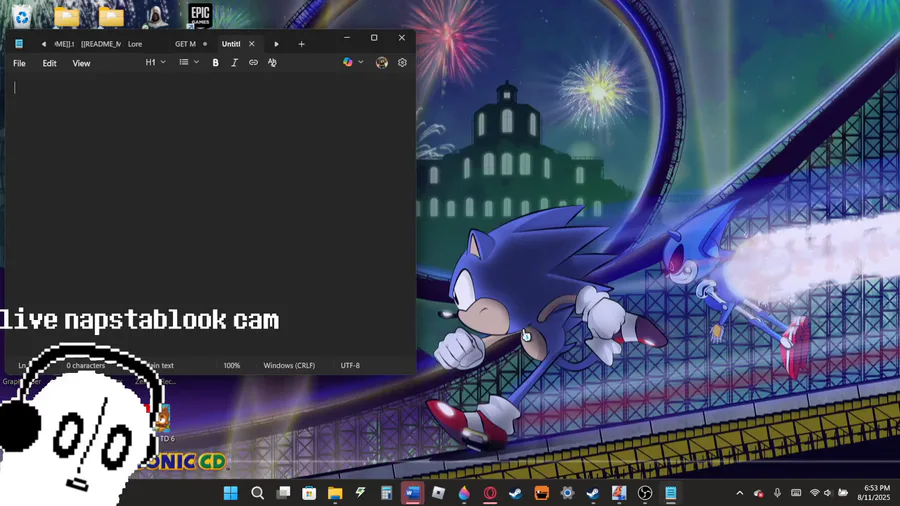Open the Notepad account profile picture

(x=382, y=63)
